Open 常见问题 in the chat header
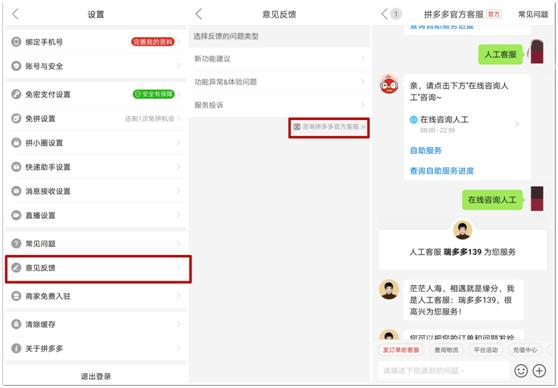The image size is (558, 388). 533,14
